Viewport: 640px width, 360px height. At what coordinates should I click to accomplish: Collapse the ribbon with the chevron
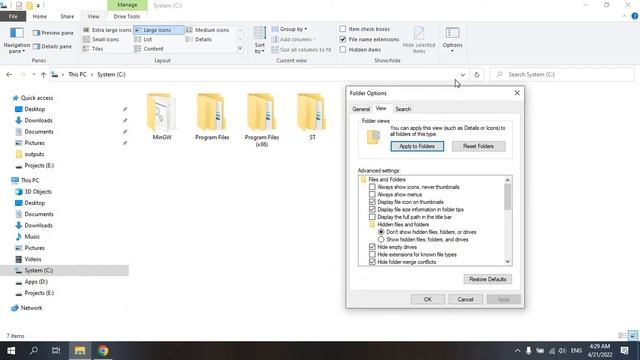tap(624, 16)
